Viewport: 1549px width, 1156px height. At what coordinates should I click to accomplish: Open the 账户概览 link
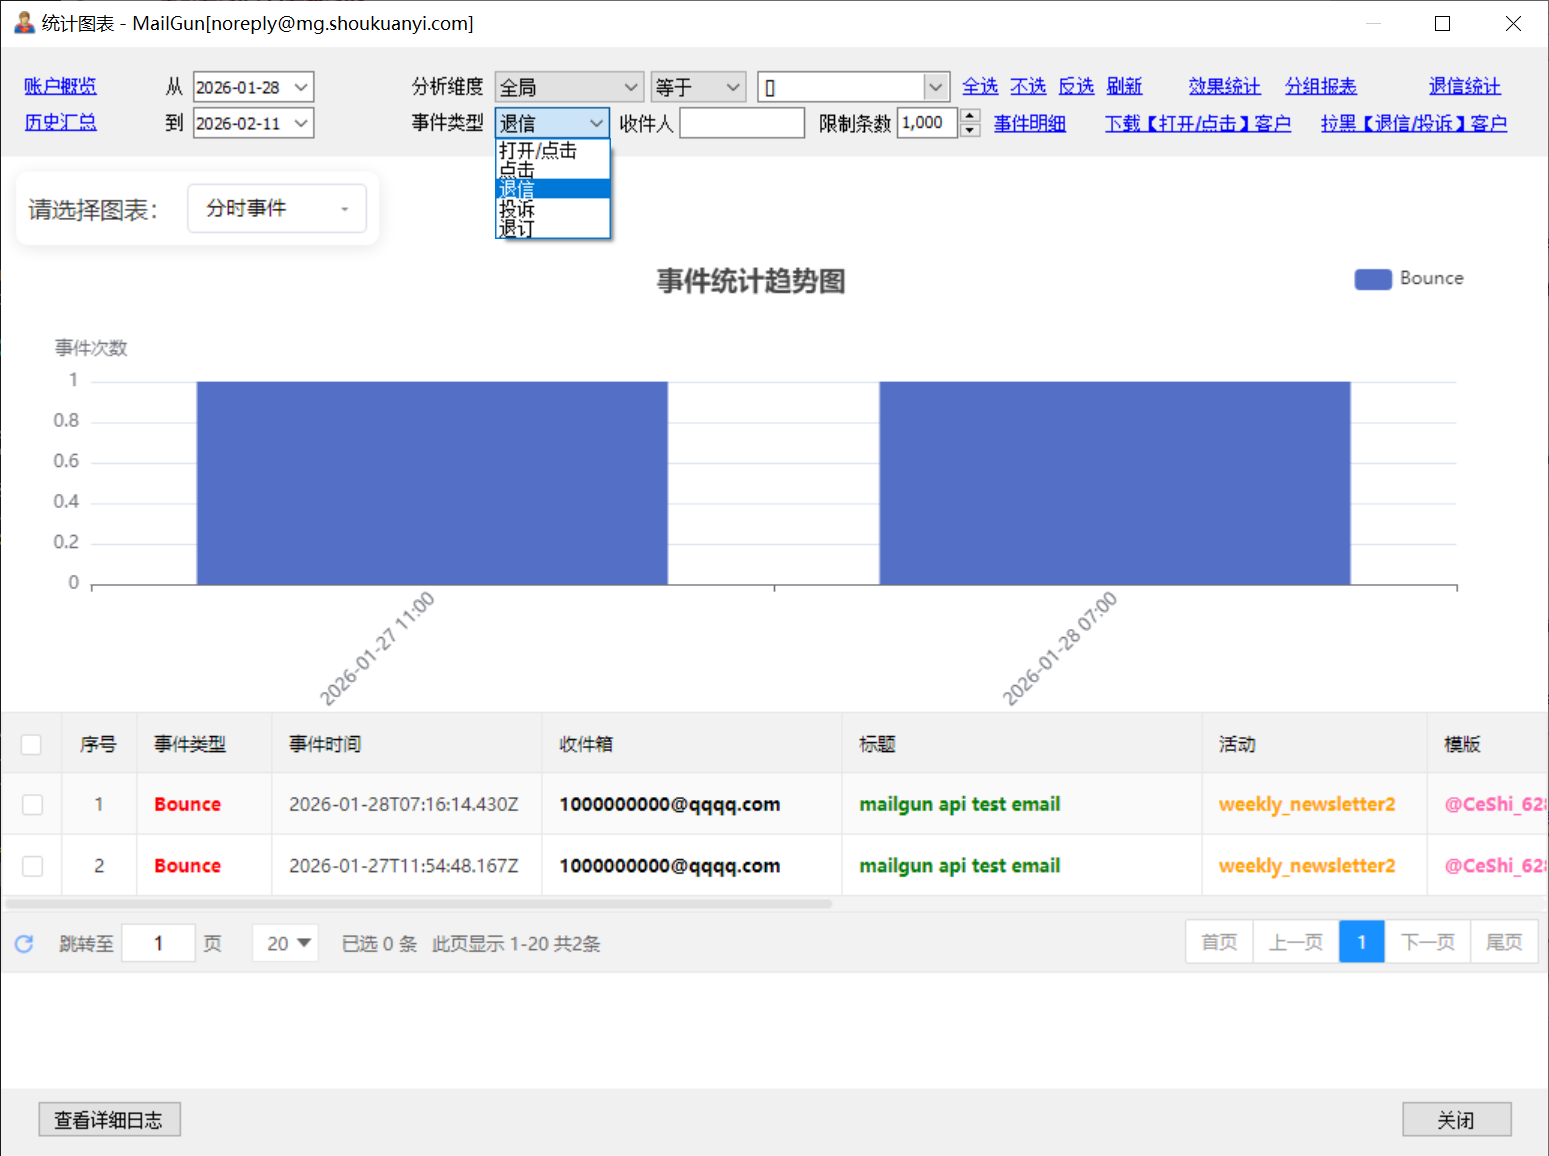[x=60, y=87]
